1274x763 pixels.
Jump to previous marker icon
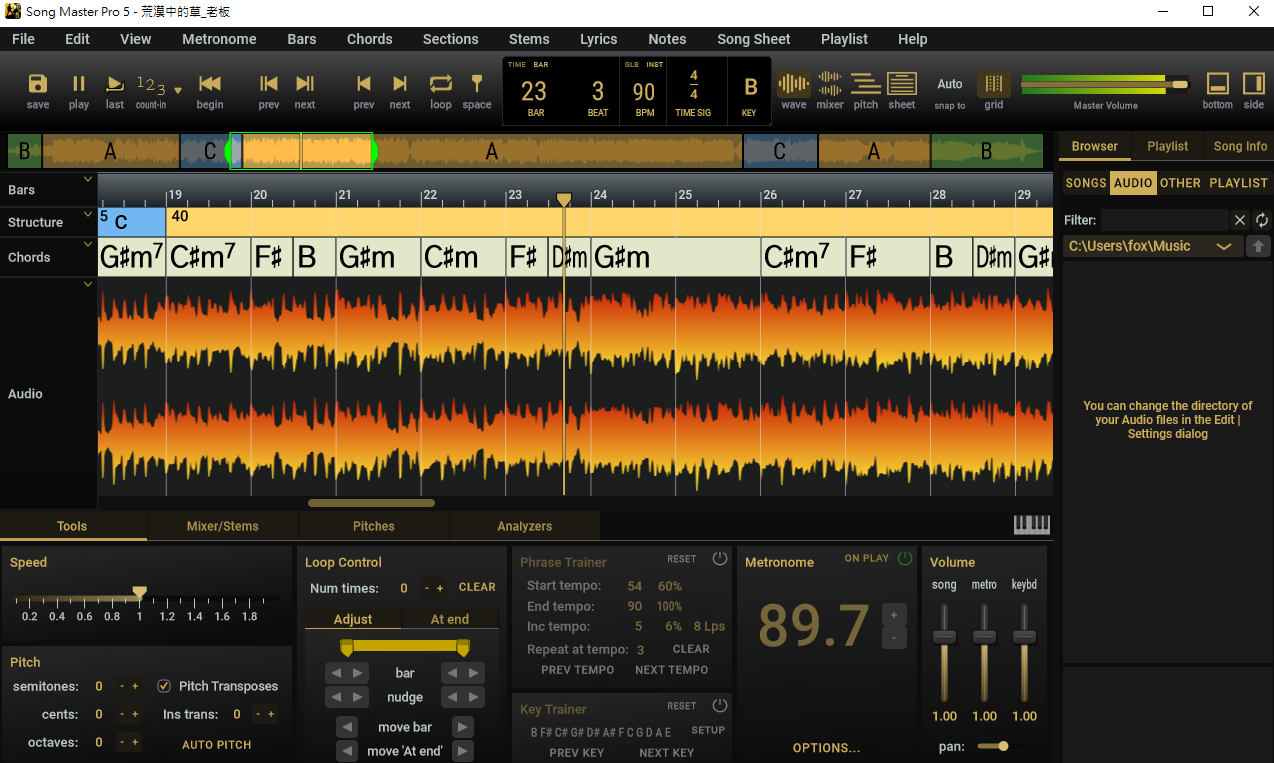coord(364,84)
